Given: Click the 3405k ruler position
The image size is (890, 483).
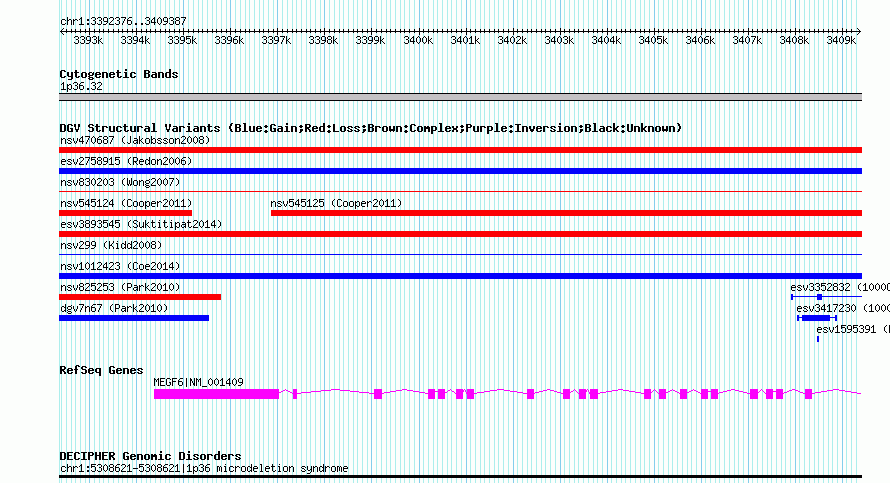Looking at the screenshot, I should pyautogui.click(x=653, y=40).
